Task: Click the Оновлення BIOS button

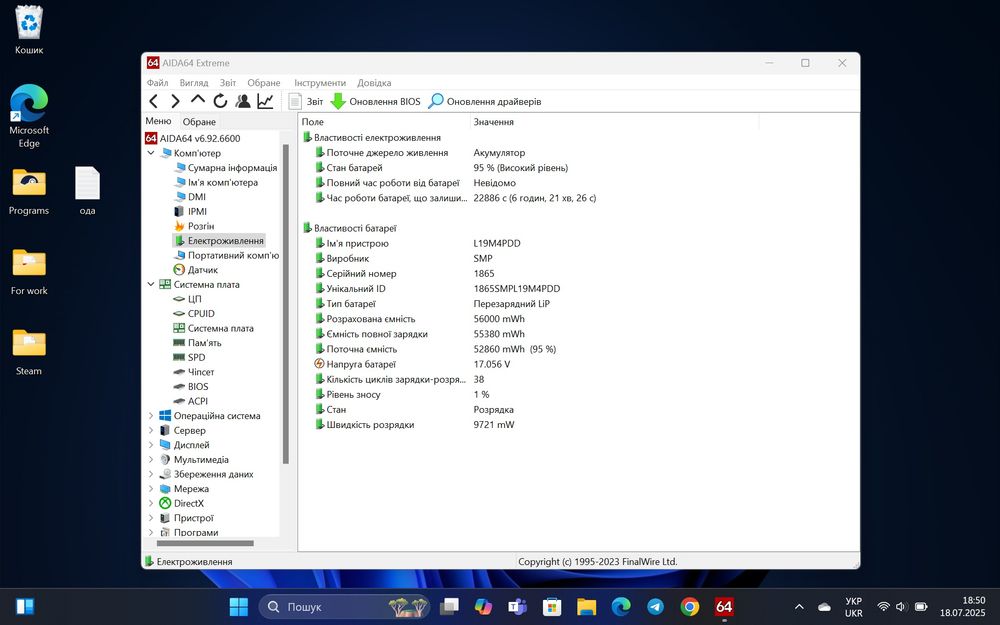Action: coord(376,101)
